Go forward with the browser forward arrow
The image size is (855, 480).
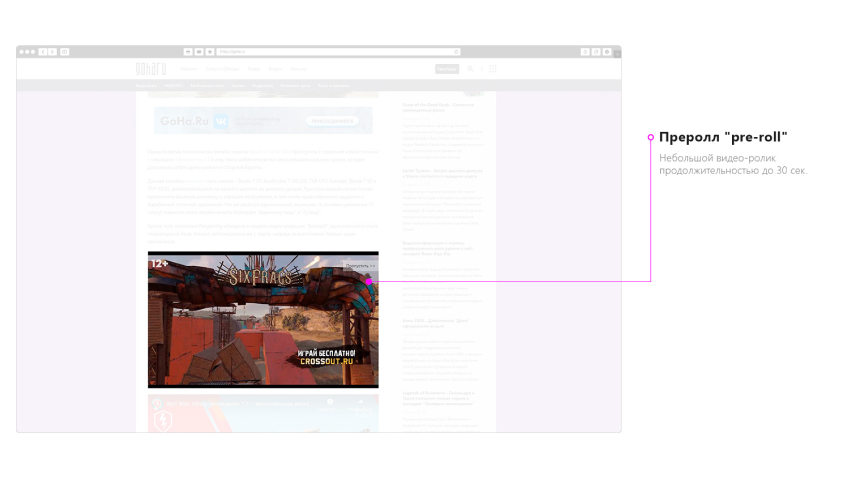pos(52,52)
